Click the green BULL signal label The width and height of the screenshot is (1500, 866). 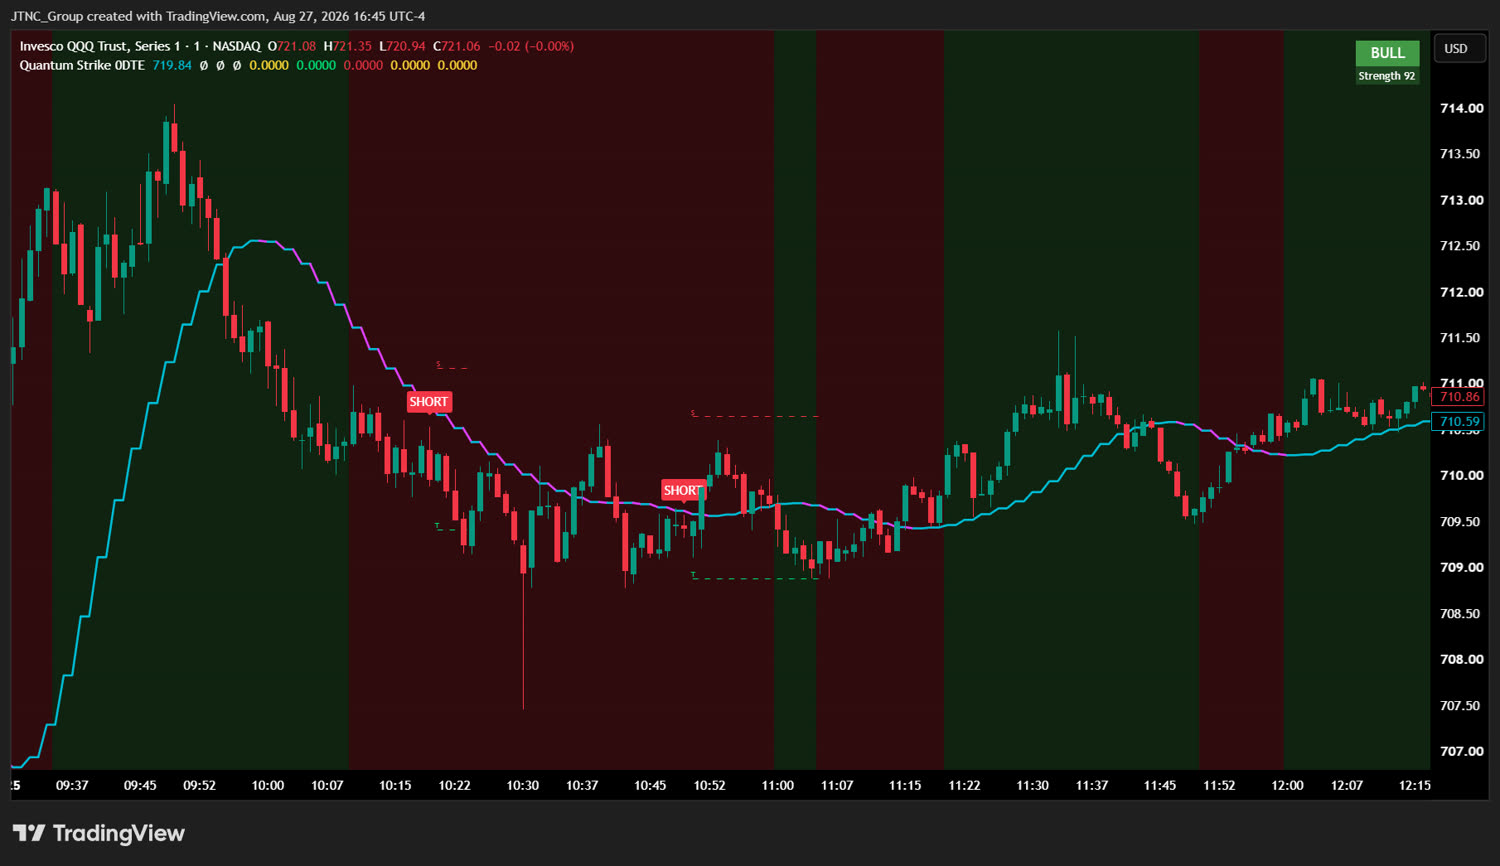click(x=1387, y=53)
